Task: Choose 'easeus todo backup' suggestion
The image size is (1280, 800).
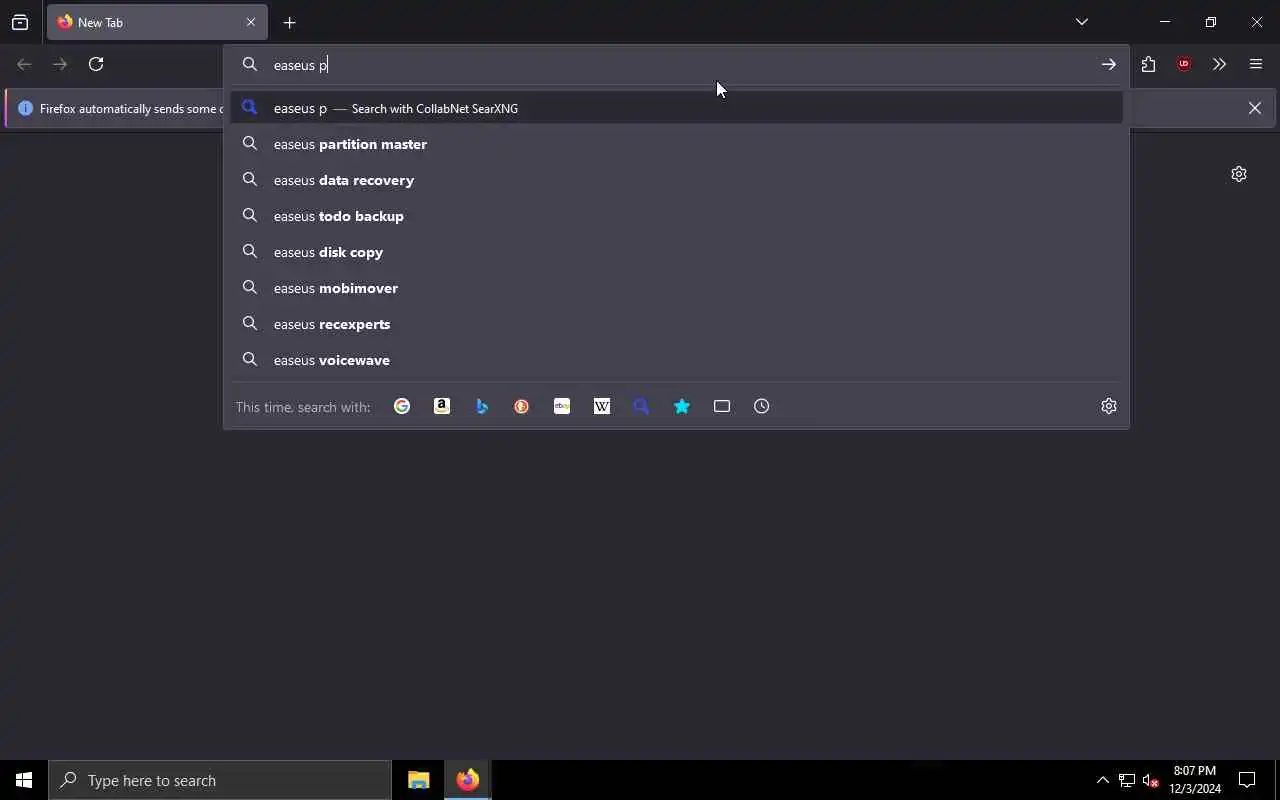Action: point(676,216)
